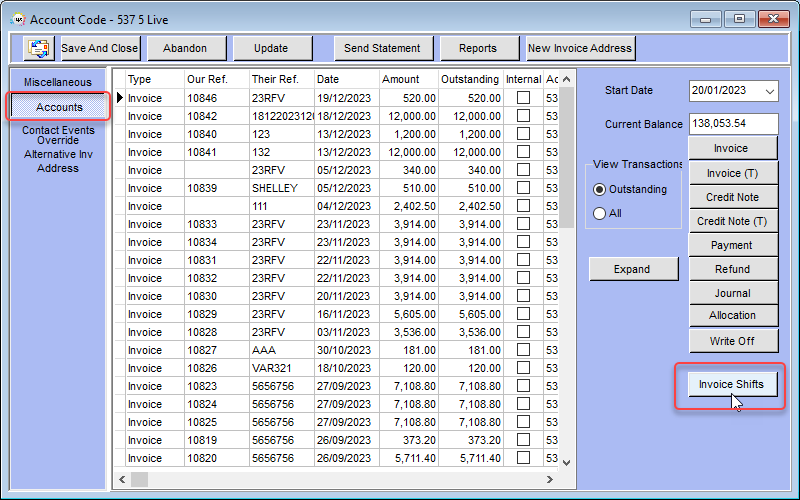Click the vertical scrollbar up arrow
The height and width of the screenshot is (500, 800).
click(566, 79)
